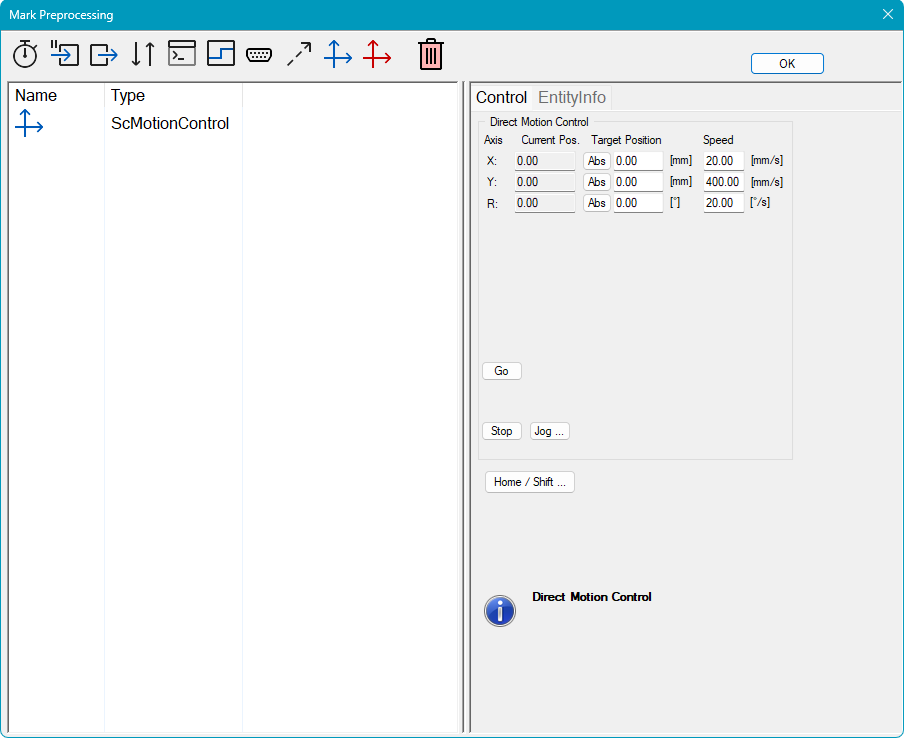Click the Y target position field
Image resolution: width=904 pixels, height=738 pixels.
[x=638, y=182]
